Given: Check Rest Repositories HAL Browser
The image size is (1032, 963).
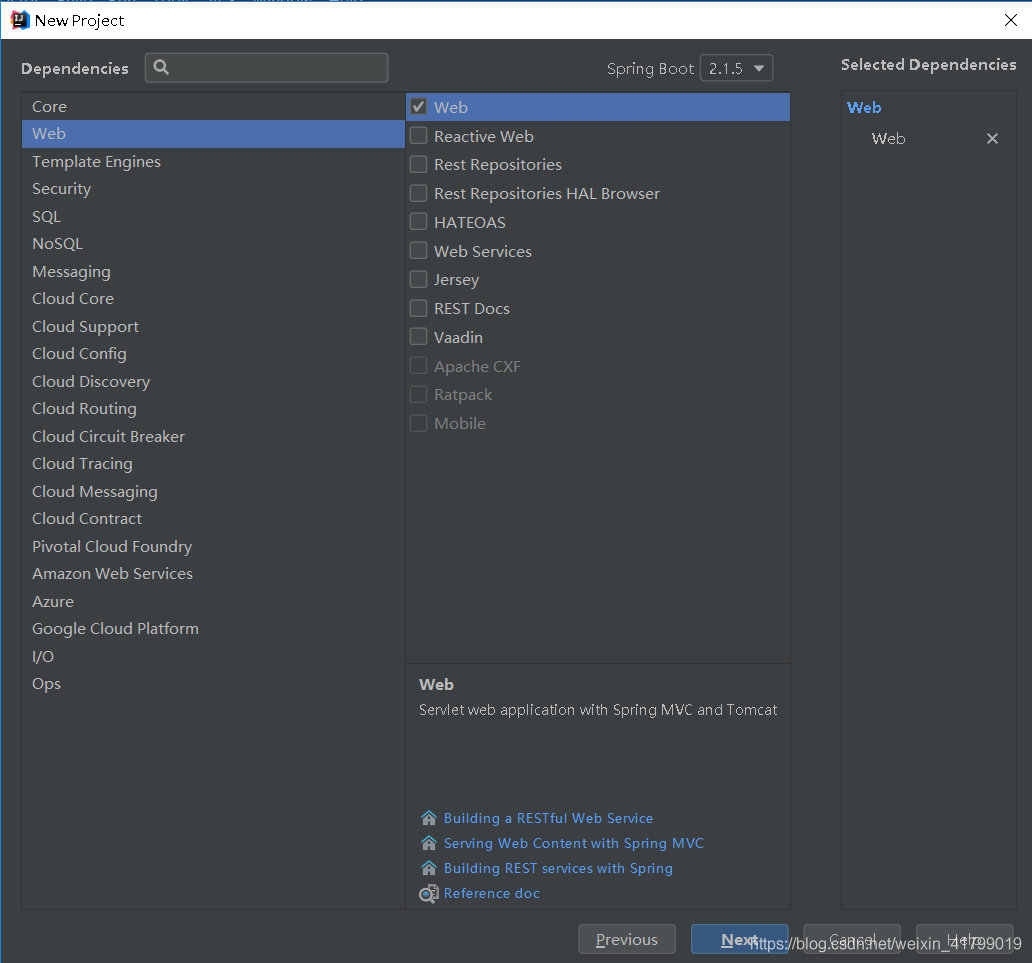Looking at the screenshot, I should point(419,193).
